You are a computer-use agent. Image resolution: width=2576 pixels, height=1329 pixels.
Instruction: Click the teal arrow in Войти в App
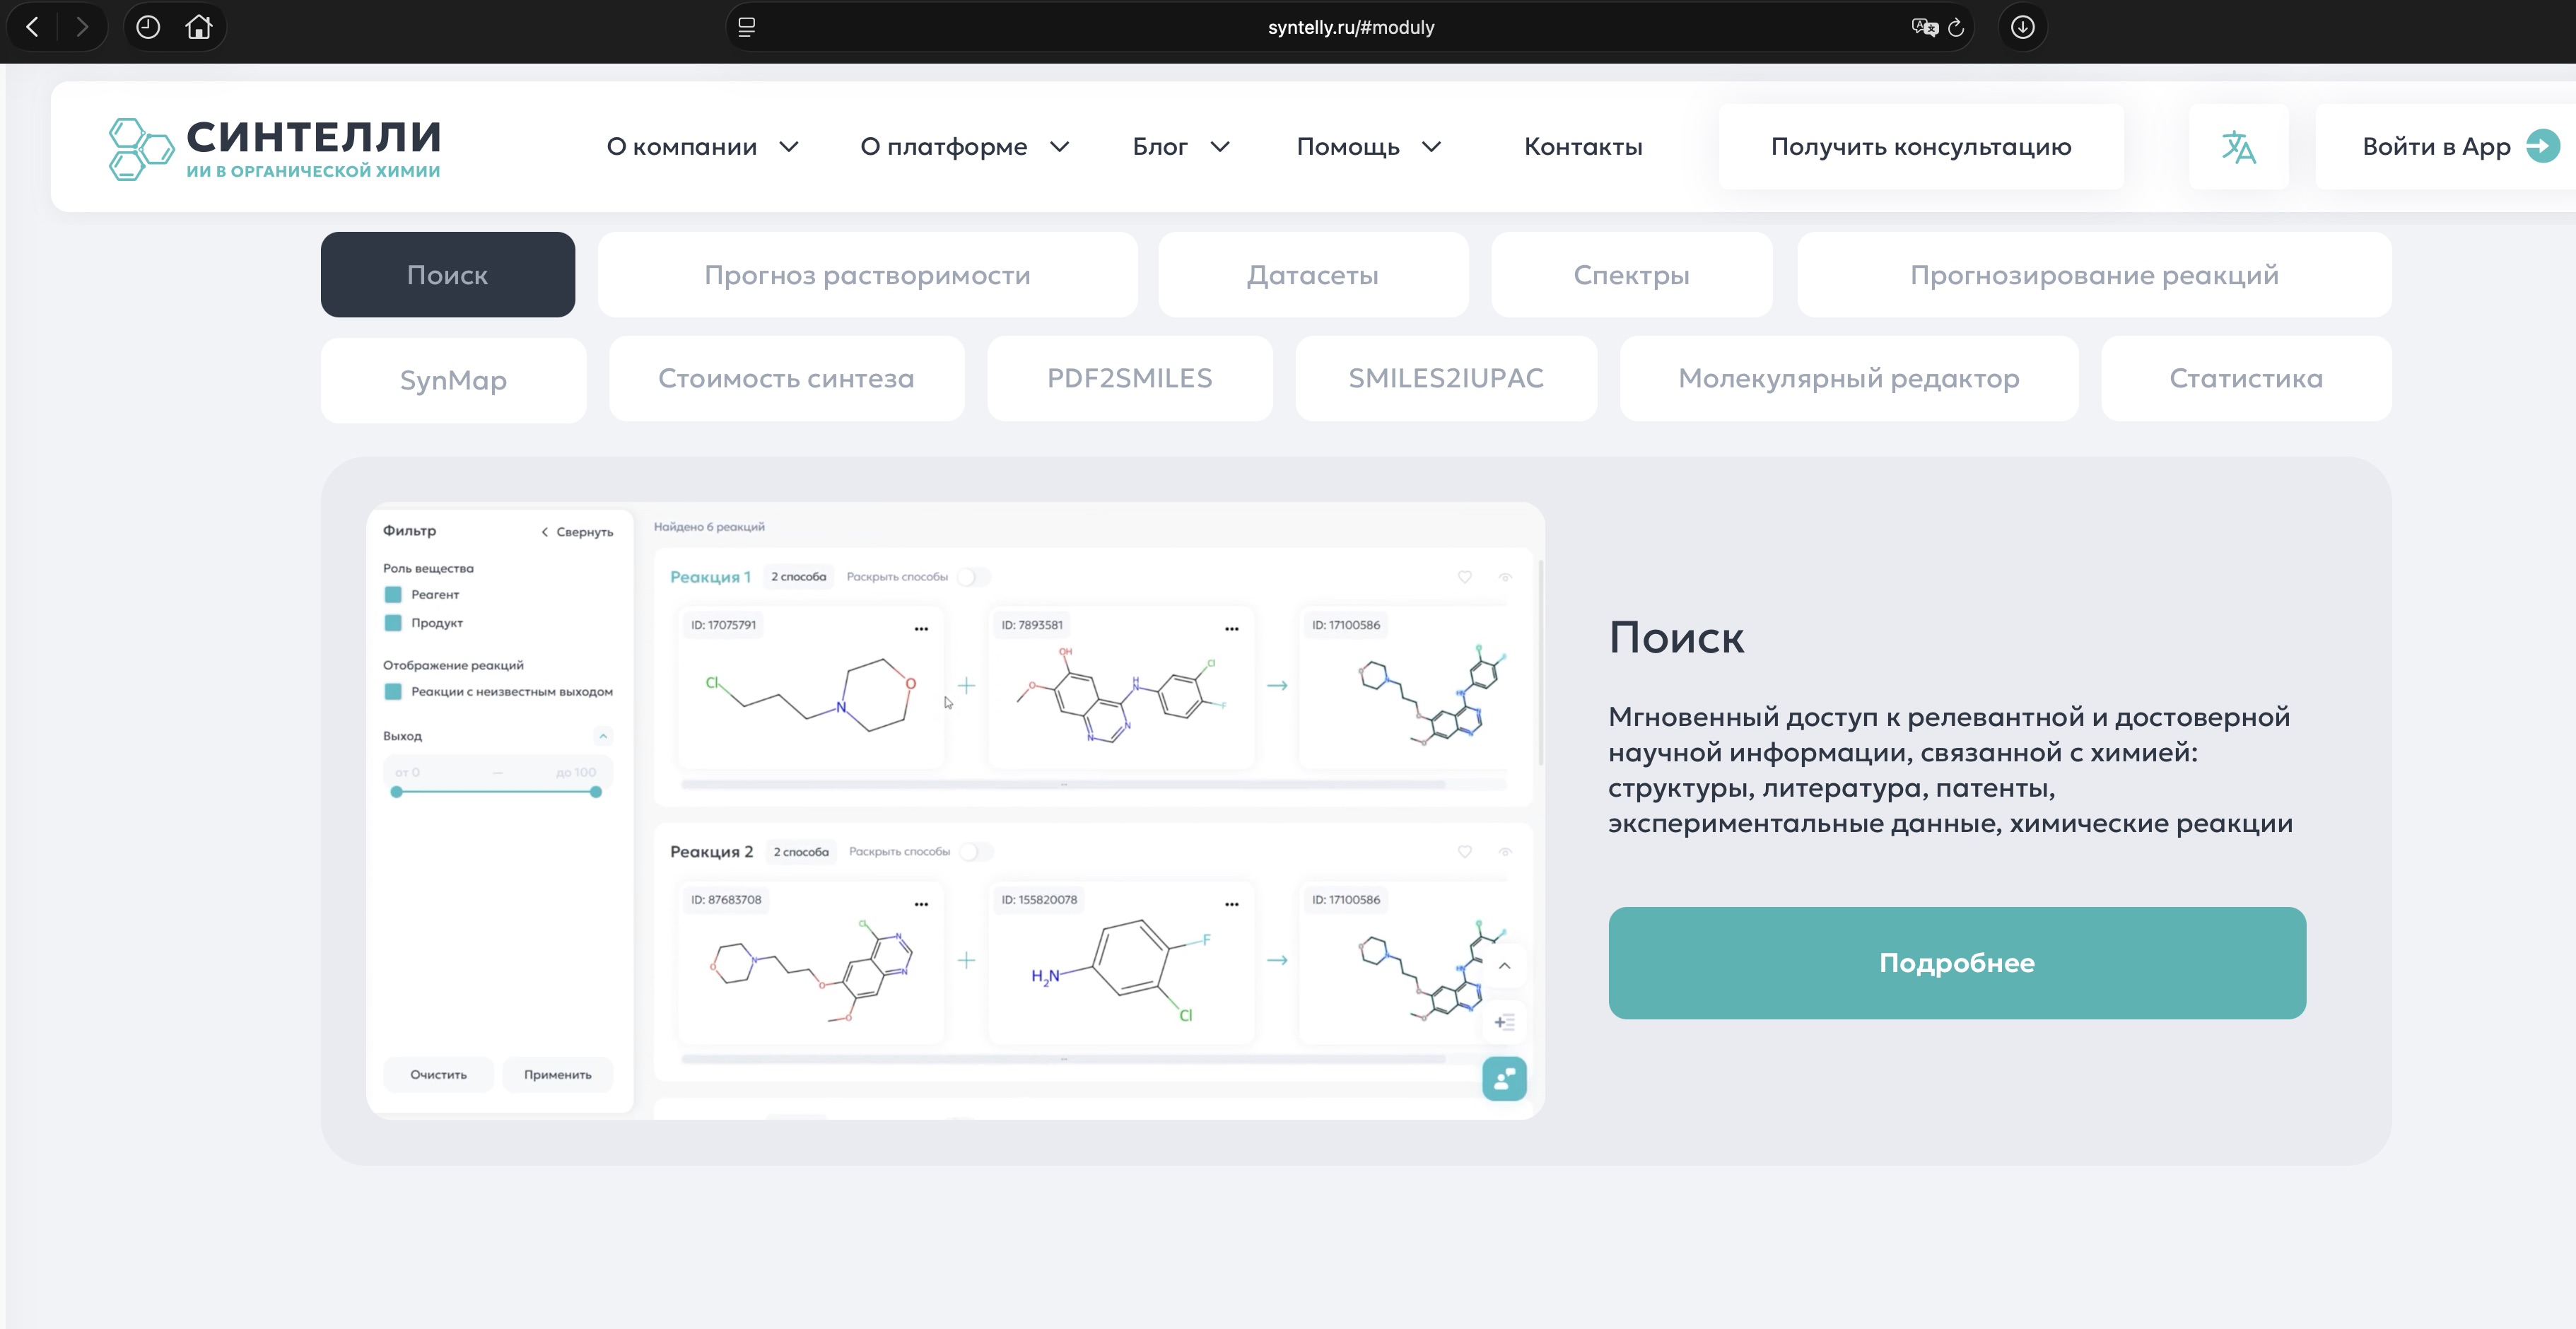coord(2542,146)
